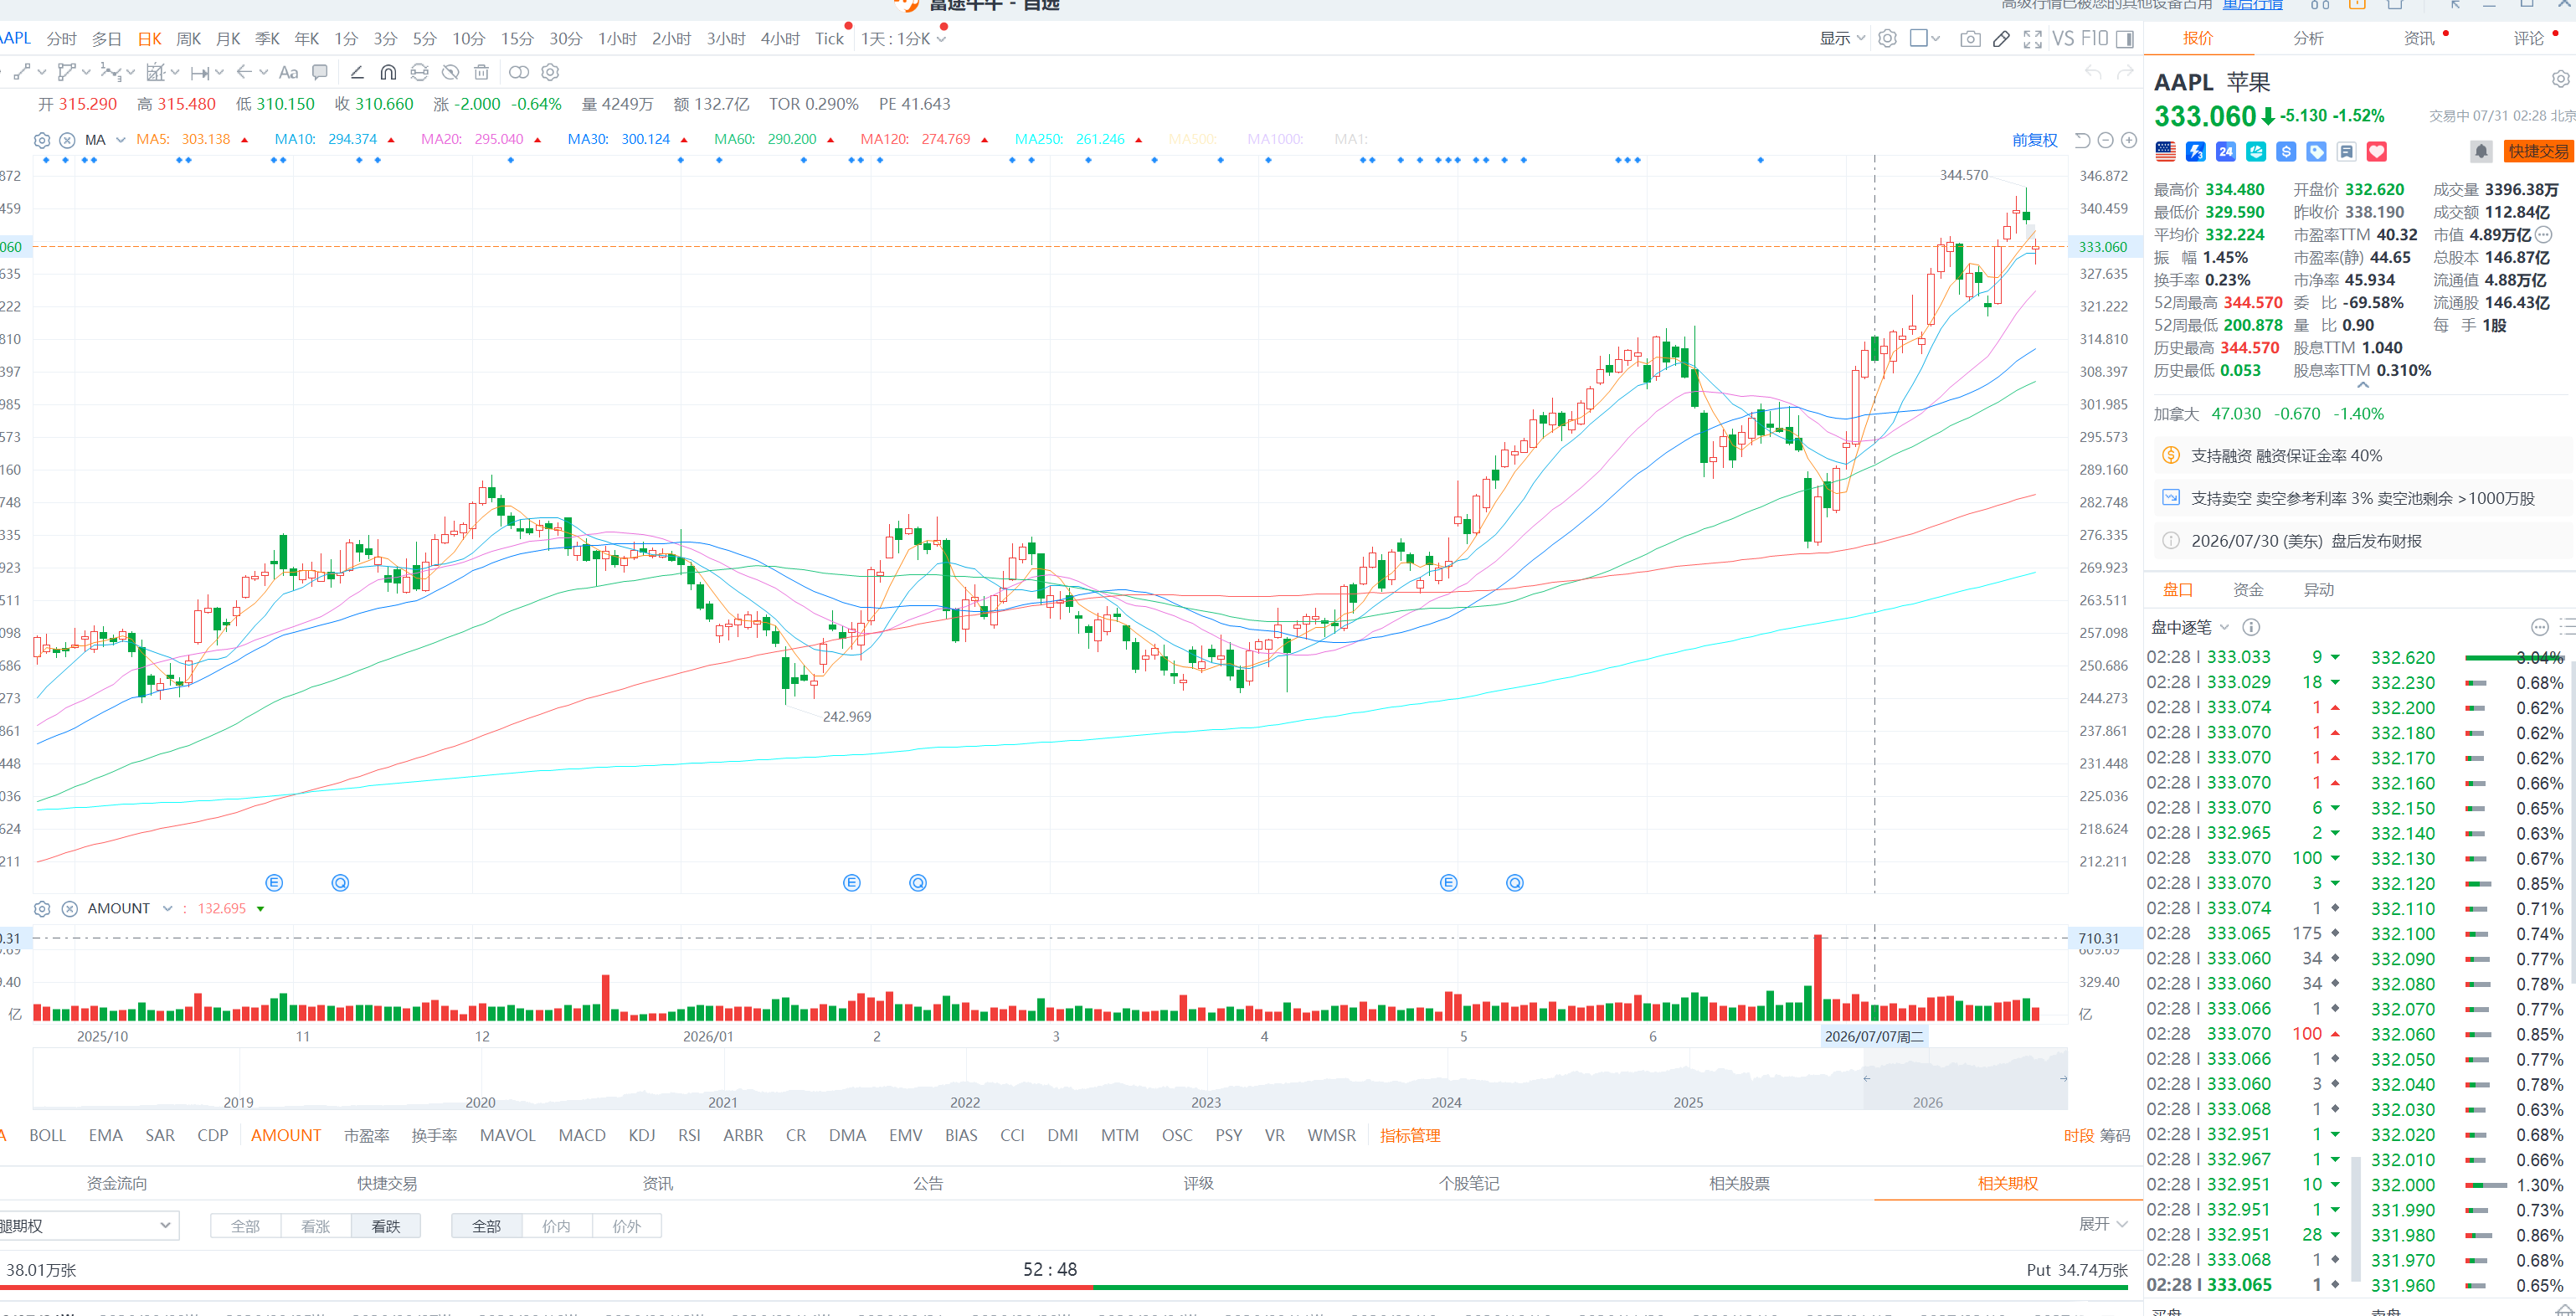Remove the AMOUNT indicator panel
Screen dimensions: 2576x1316
point(70,909)
